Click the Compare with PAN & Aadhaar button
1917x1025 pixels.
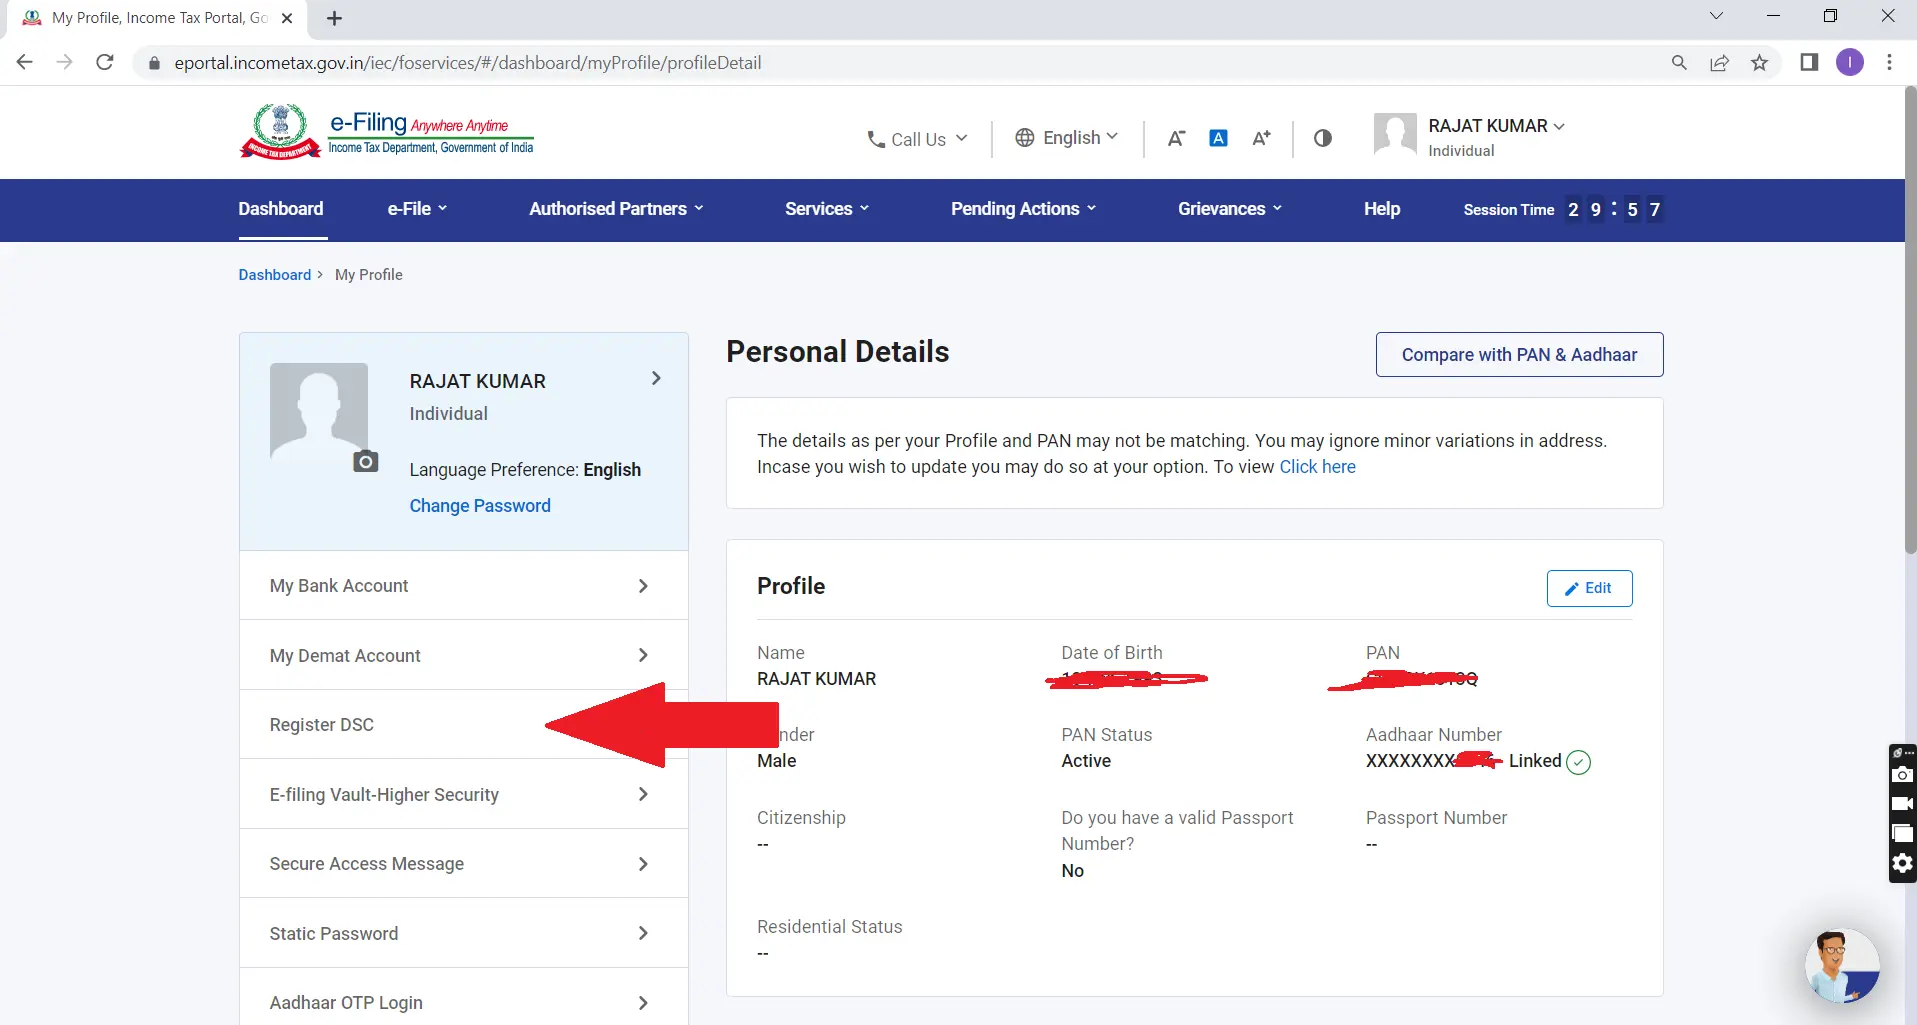tap(1518, 355)
